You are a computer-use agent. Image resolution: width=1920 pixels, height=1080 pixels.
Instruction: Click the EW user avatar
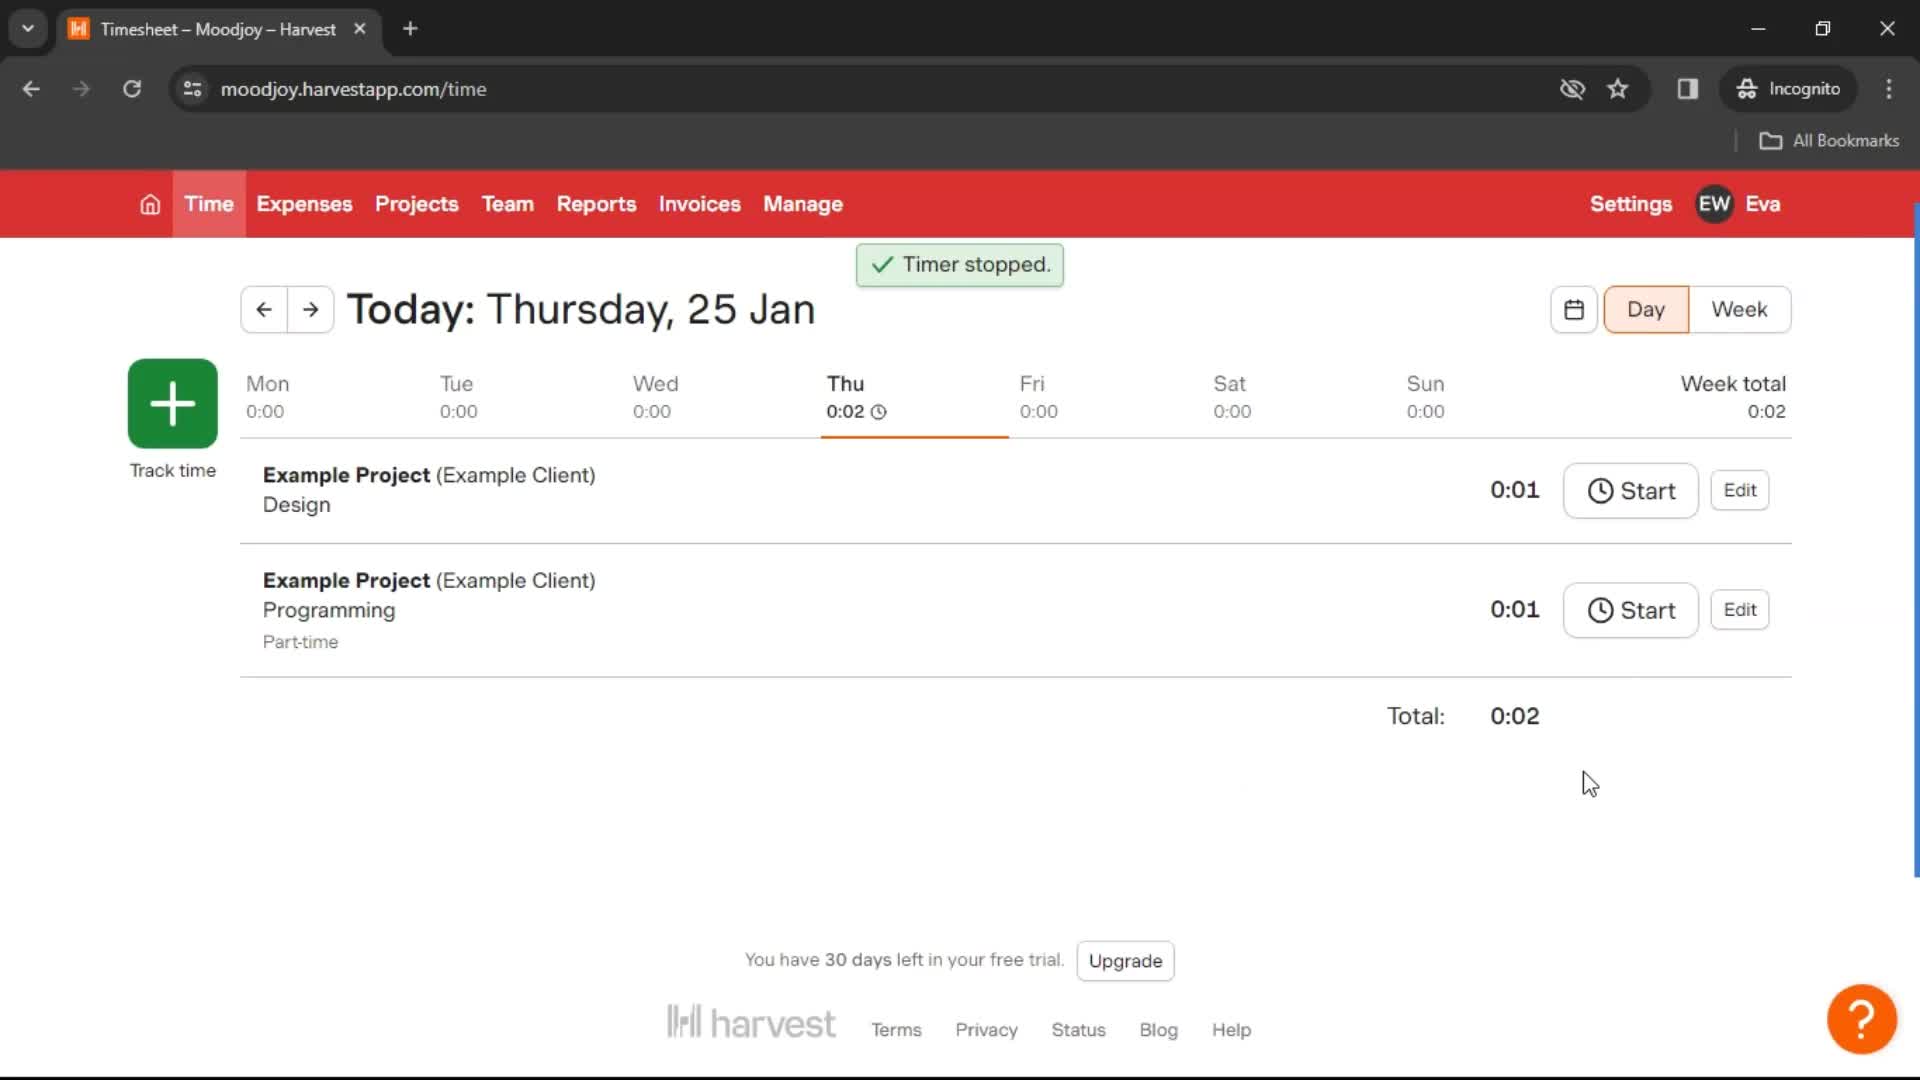coord(1714,204)
